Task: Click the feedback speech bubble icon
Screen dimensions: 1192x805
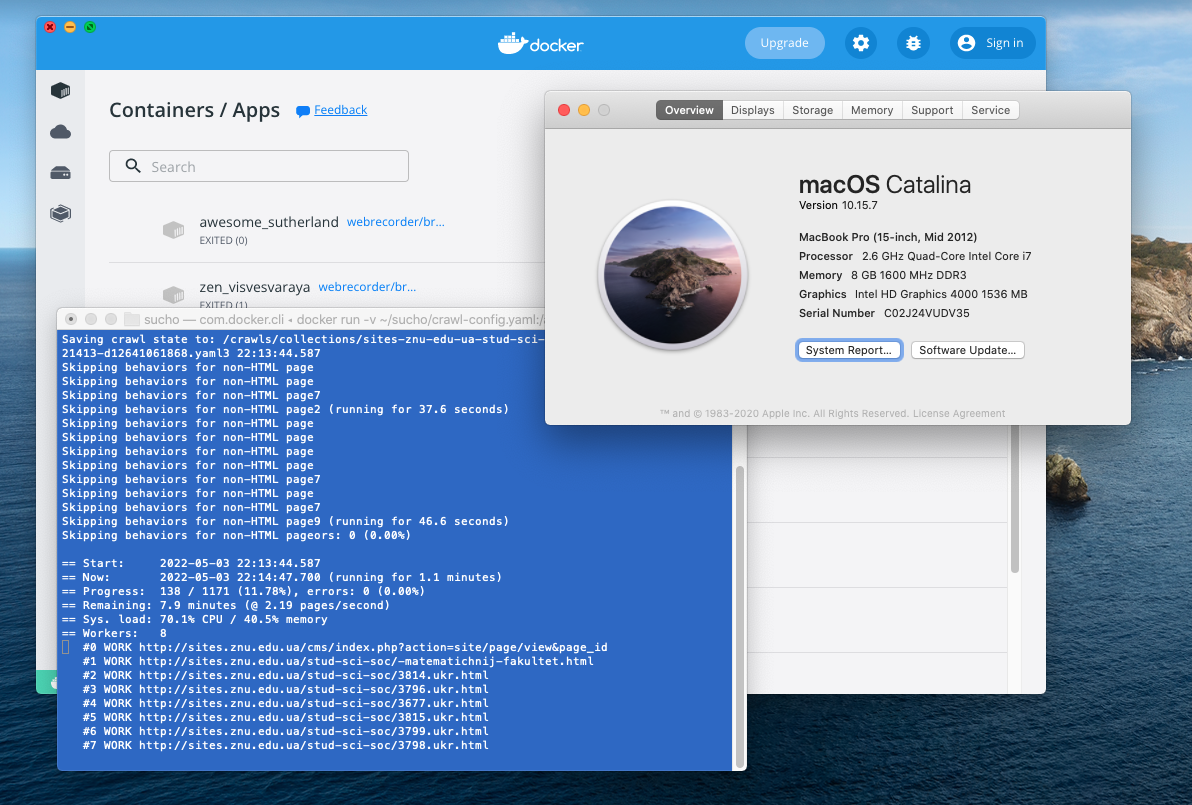Action: (x=303, y=111)
